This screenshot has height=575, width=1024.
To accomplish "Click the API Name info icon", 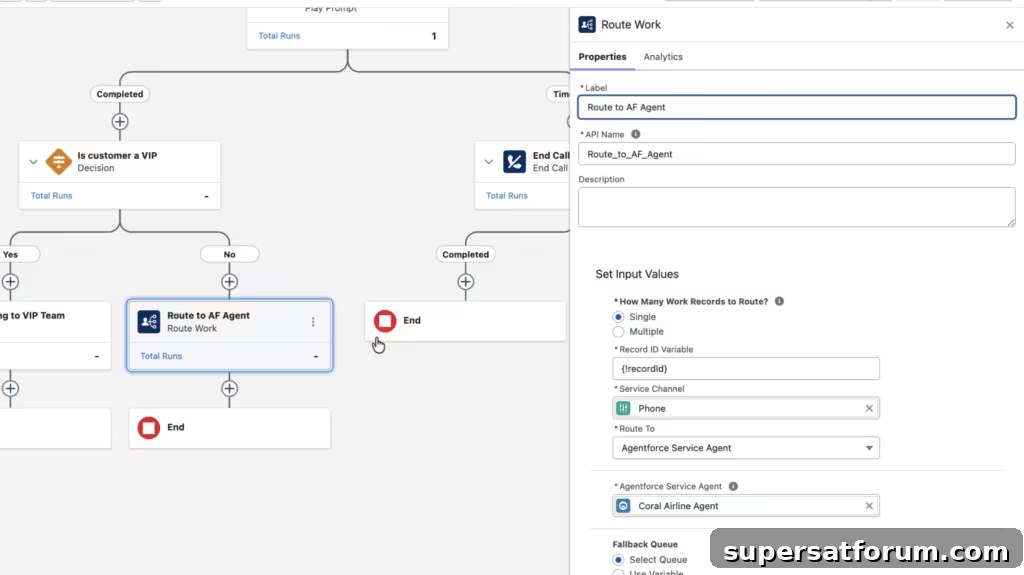I will click(635, 134).
